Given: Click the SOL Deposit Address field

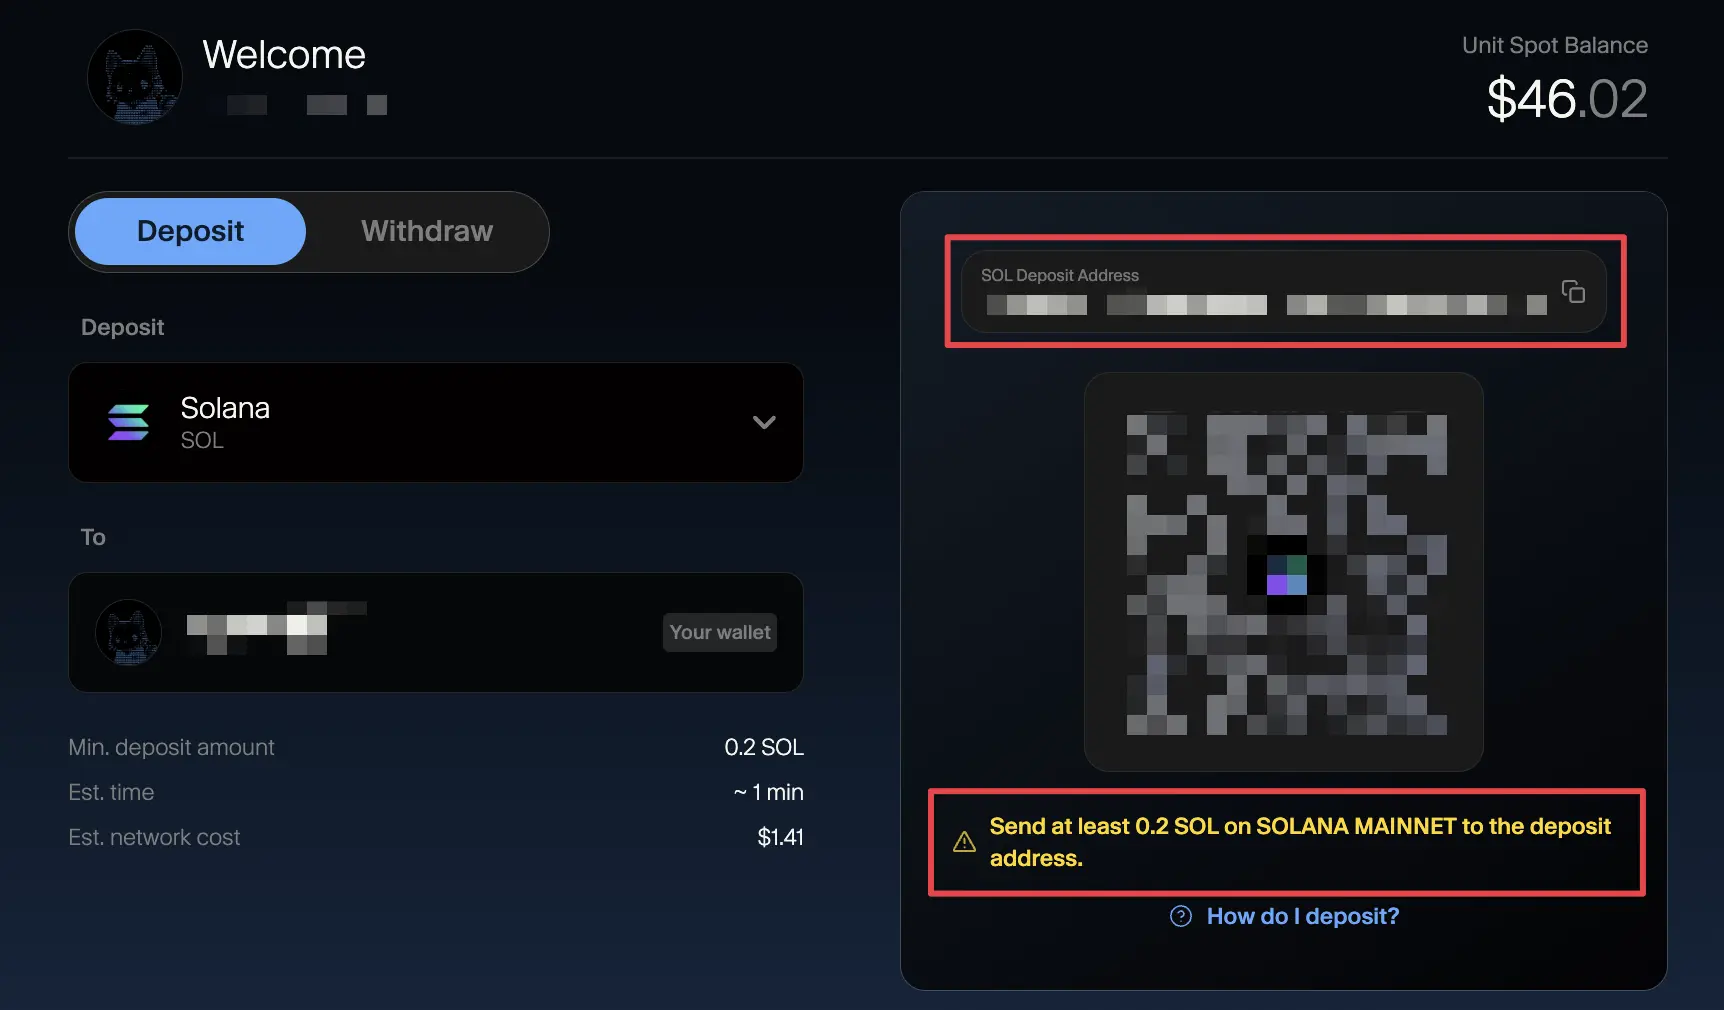Looking at the screenshot, I should [x=1284, y=292].
